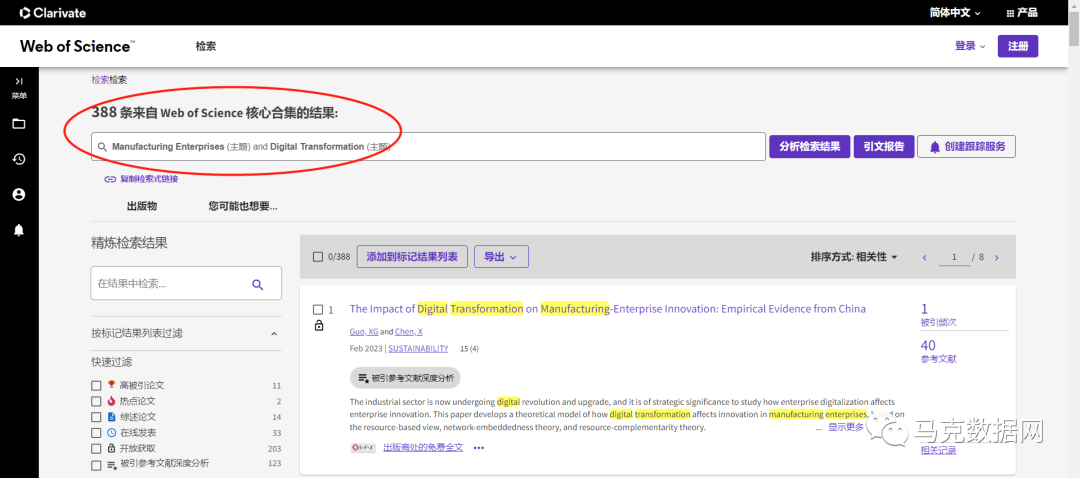Open the times cited count 1
Image resolution: width=1080 pixels, height=478 pixels.
pyautogui.click(x=924, y=309)
